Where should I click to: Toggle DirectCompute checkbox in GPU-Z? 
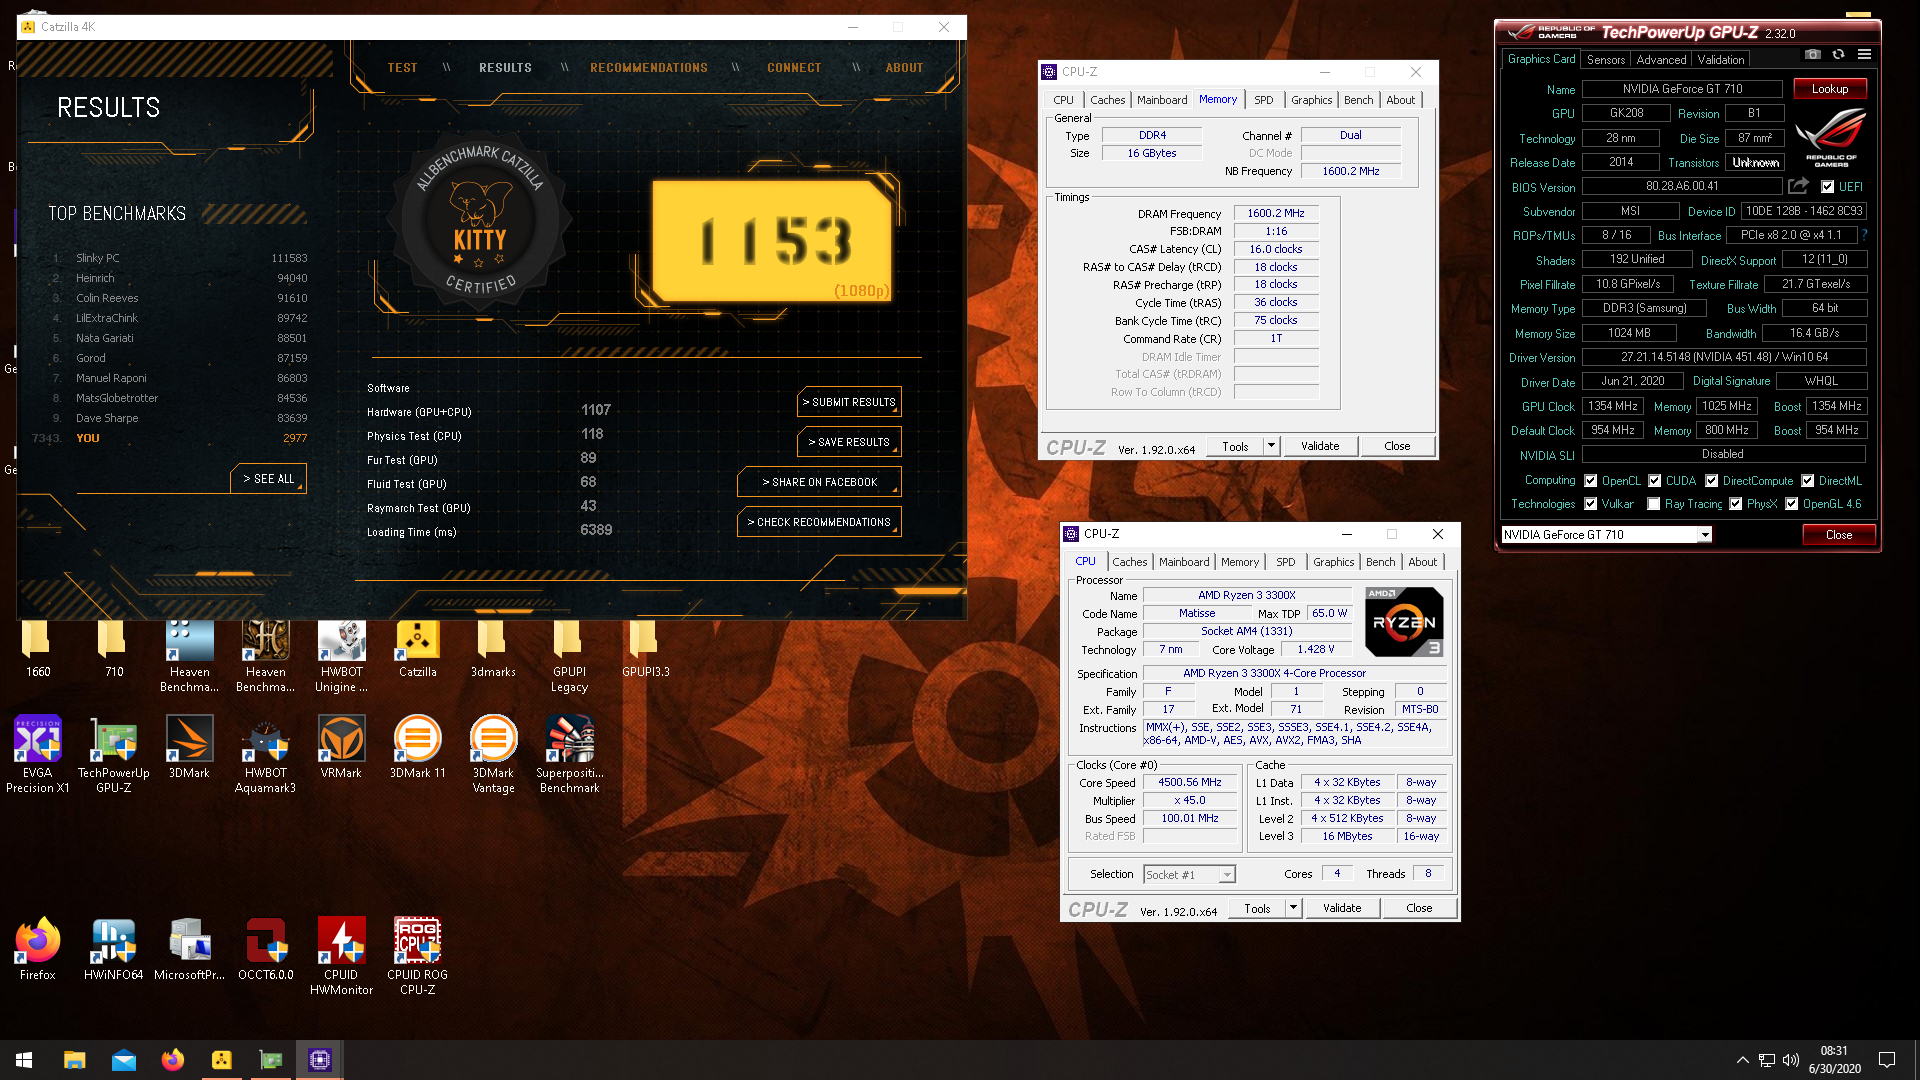pyautogui.click(x=1712, y=481)
